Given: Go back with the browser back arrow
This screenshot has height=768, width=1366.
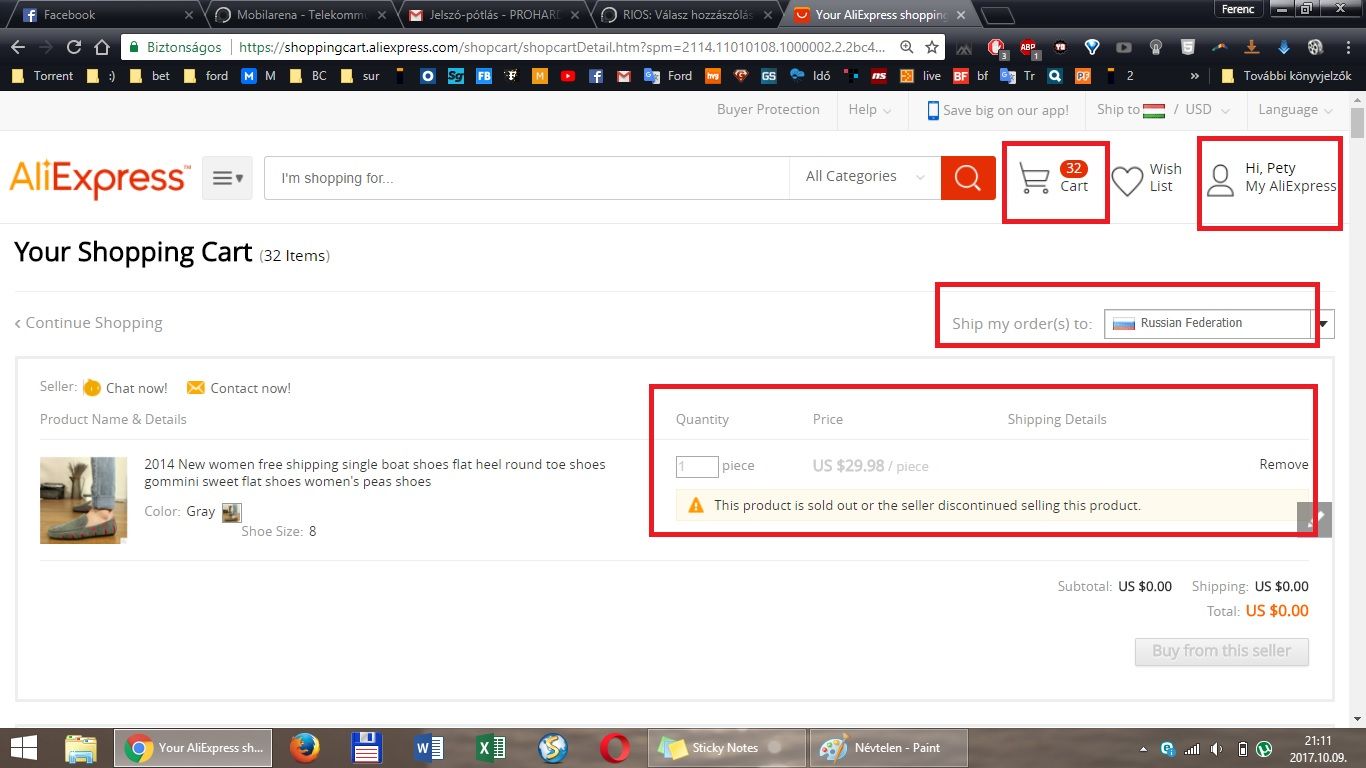Looking at the screenshot, I should coord(18,47).
